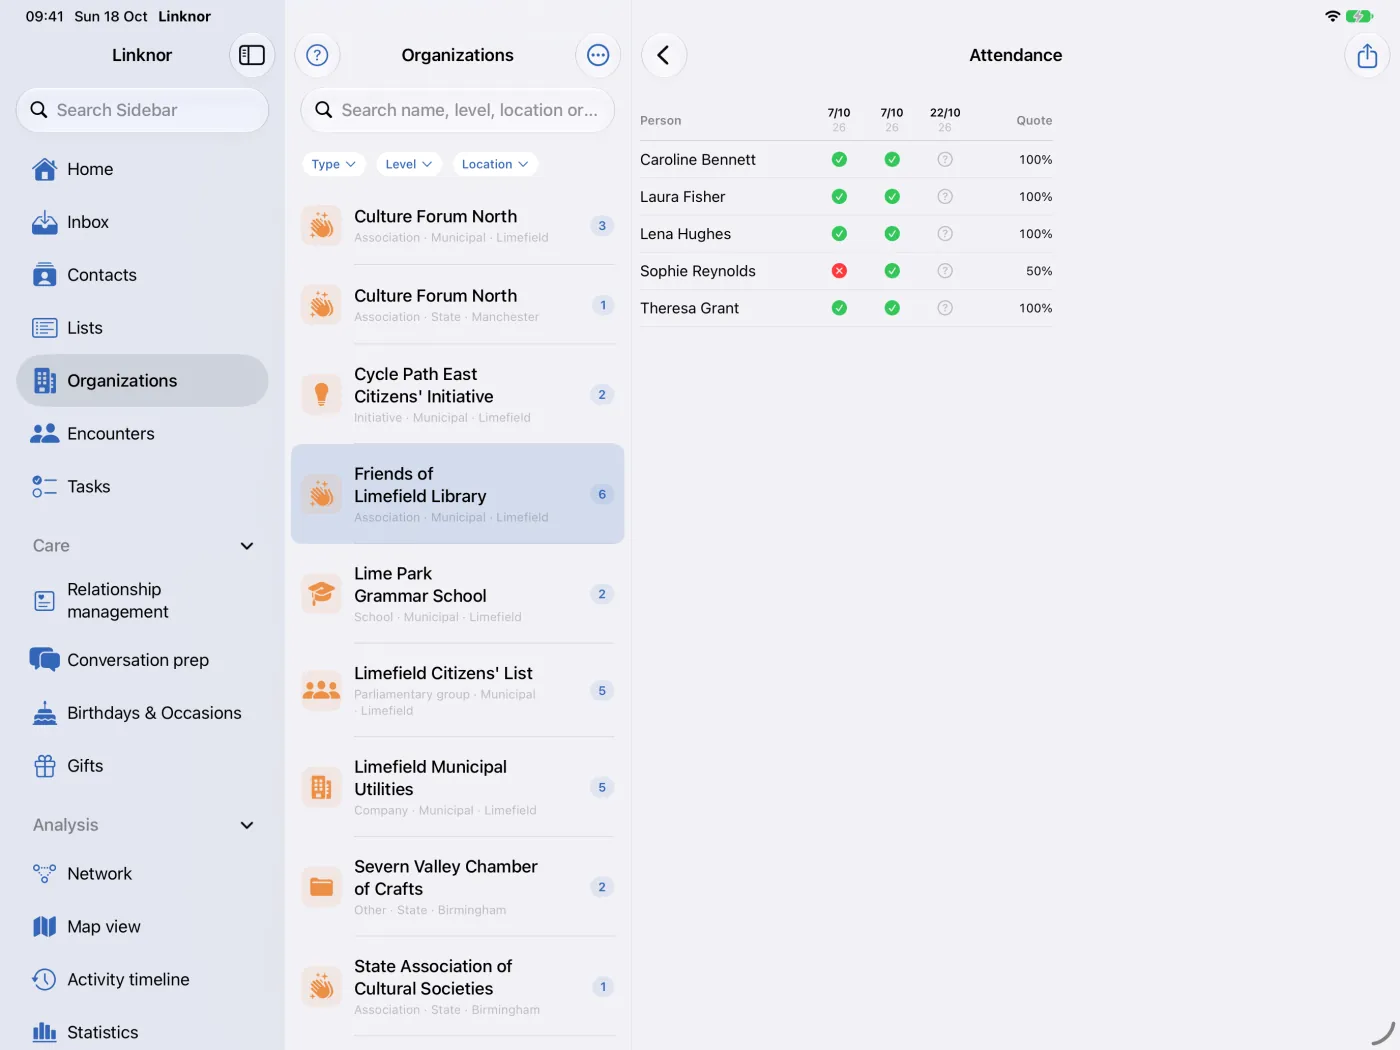The width and height of the screenshot is (1400, 1050).
Task: Collapse the Care section
Action: coord(247,546)
